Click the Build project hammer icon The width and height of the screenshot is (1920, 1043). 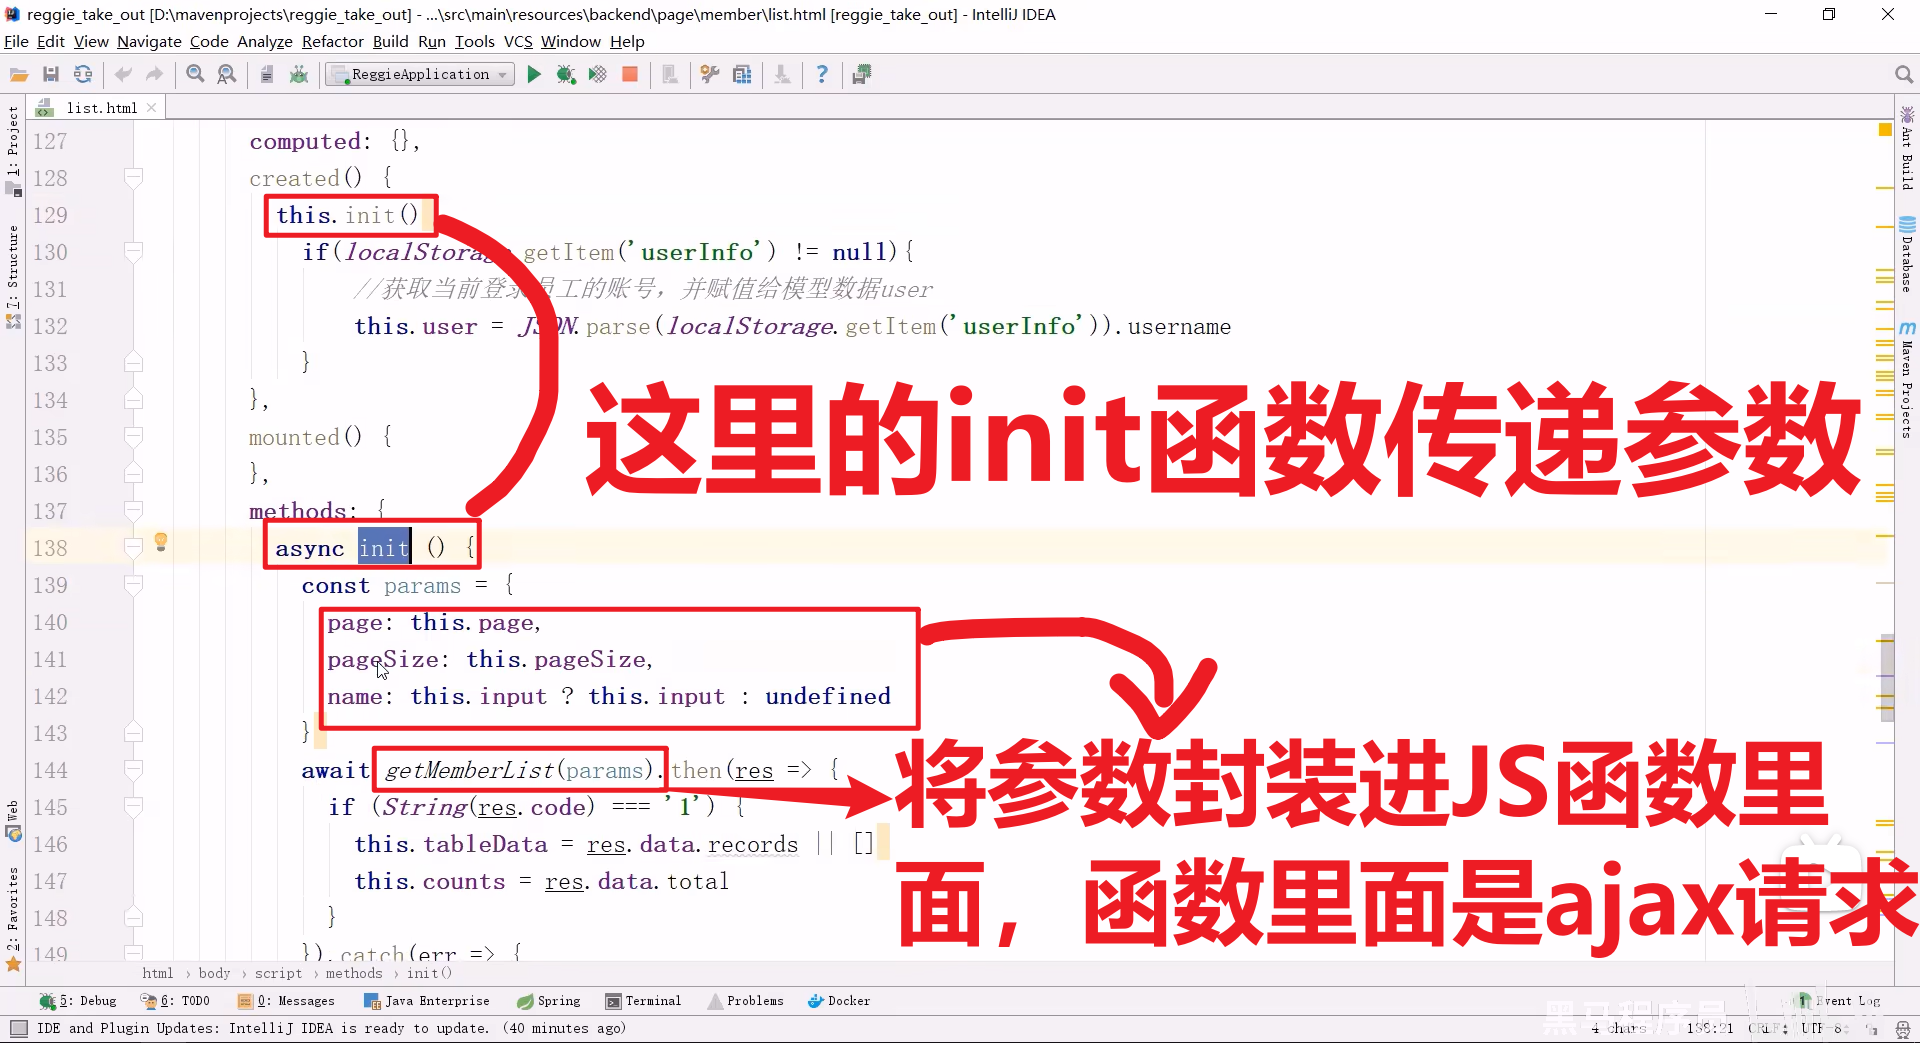coord(267,75)
